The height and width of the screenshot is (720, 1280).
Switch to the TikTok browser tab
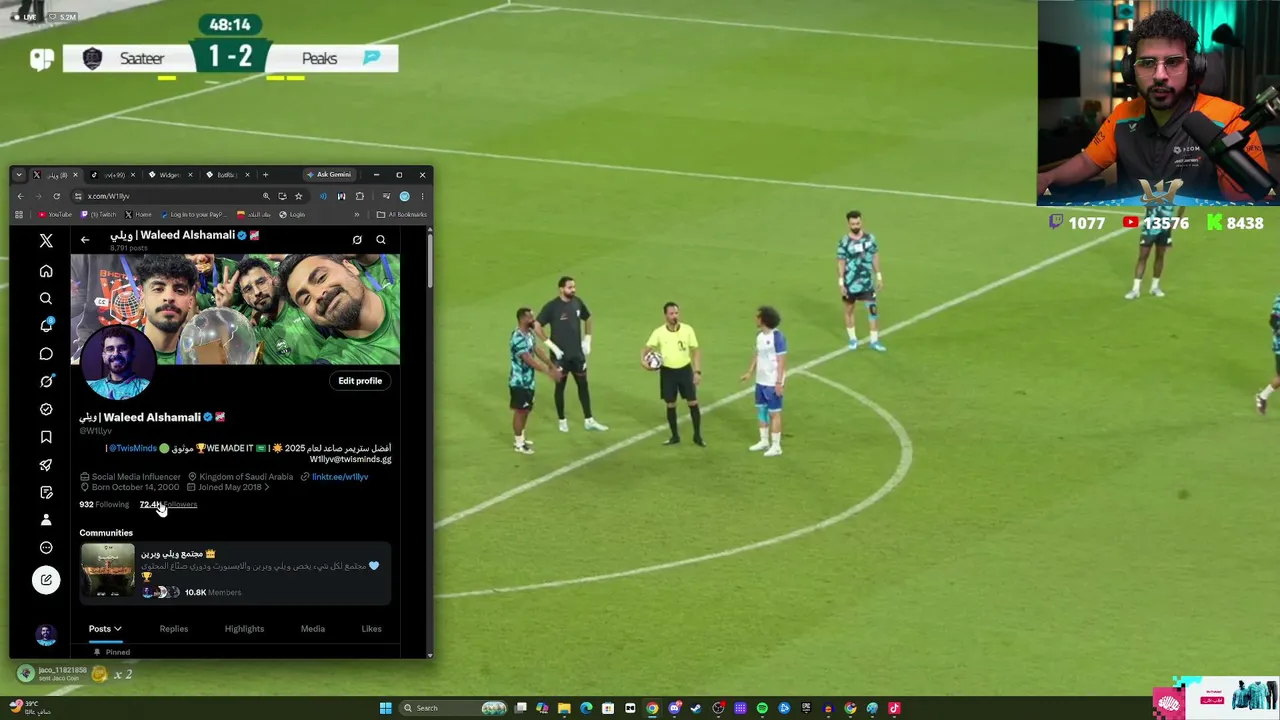pyautogui.click(x=114, y=175)
